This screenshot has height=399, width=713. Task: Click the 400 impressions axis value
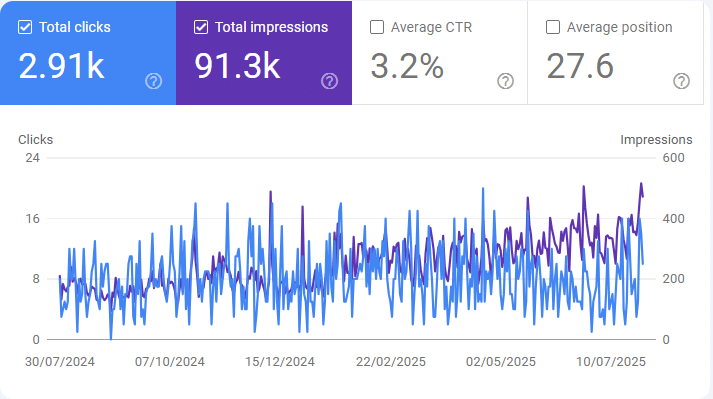673,219
